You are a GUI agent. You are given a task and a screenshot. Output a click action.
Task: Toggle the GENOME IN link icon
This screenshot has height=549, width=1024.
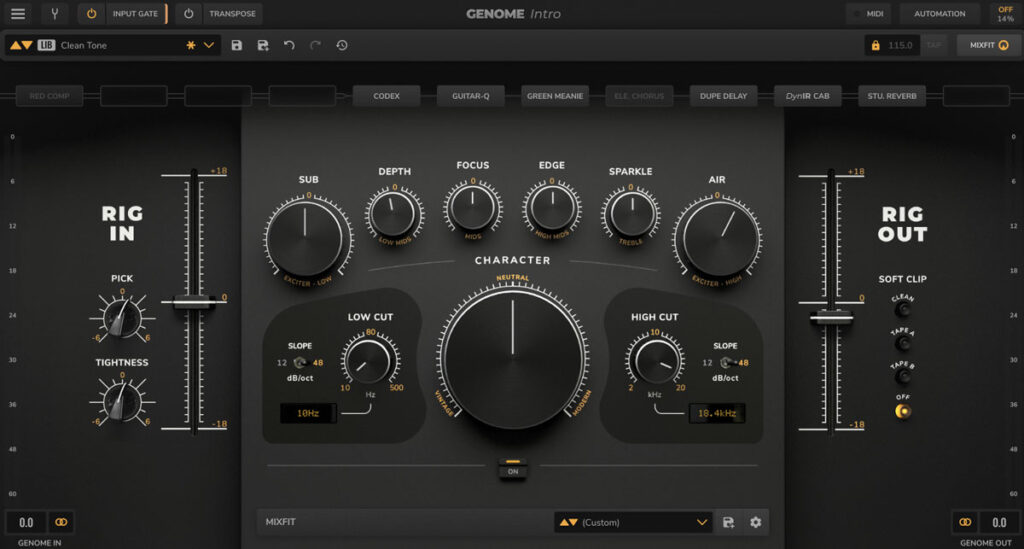pos(61,522)
